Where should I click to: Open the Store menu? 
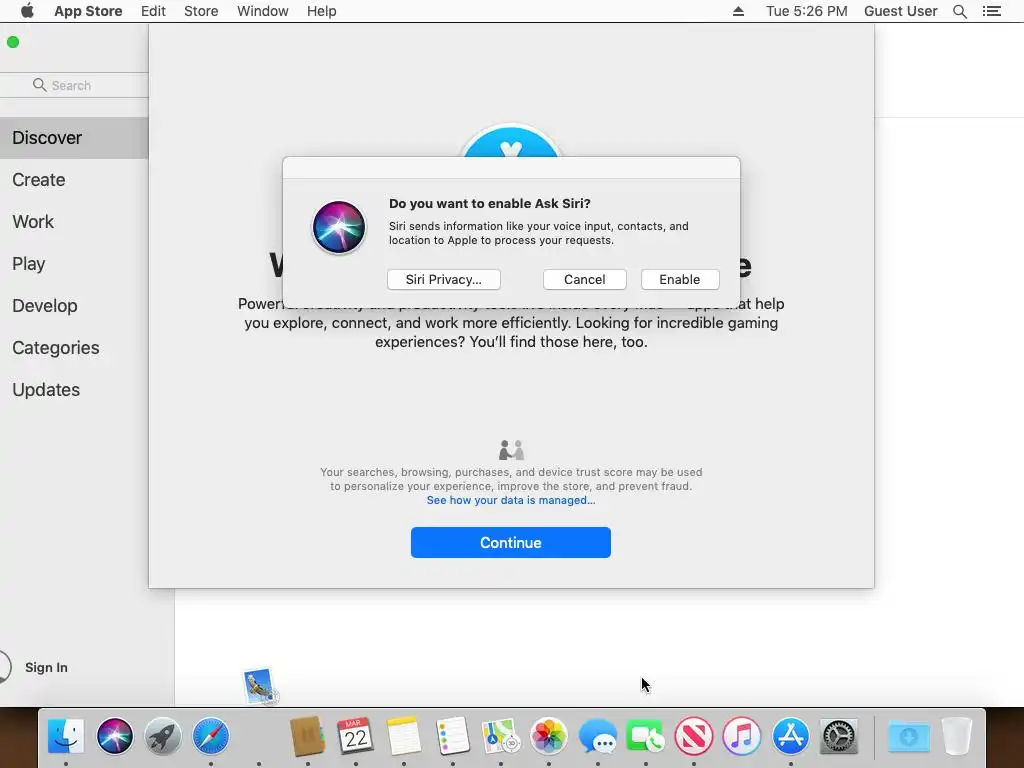tap(201, 11)
